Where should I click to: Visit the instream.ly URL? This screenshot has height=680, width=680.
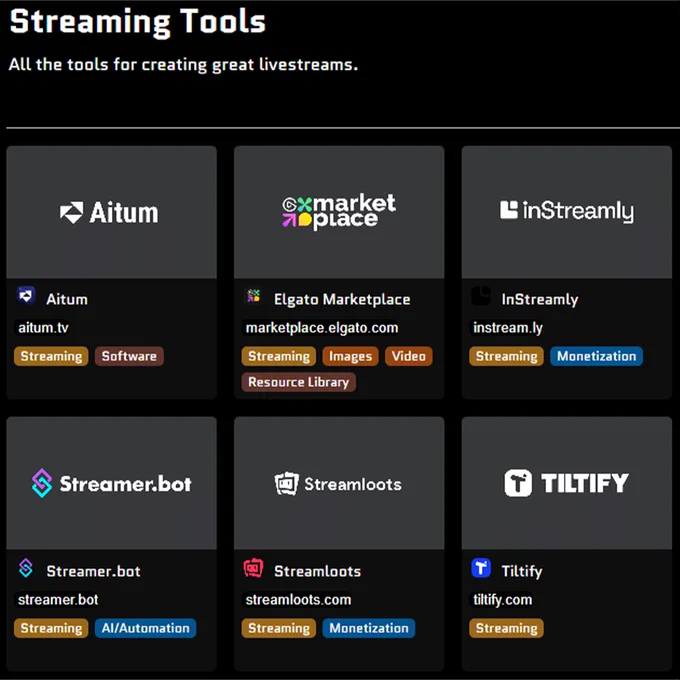click(508, 328)
